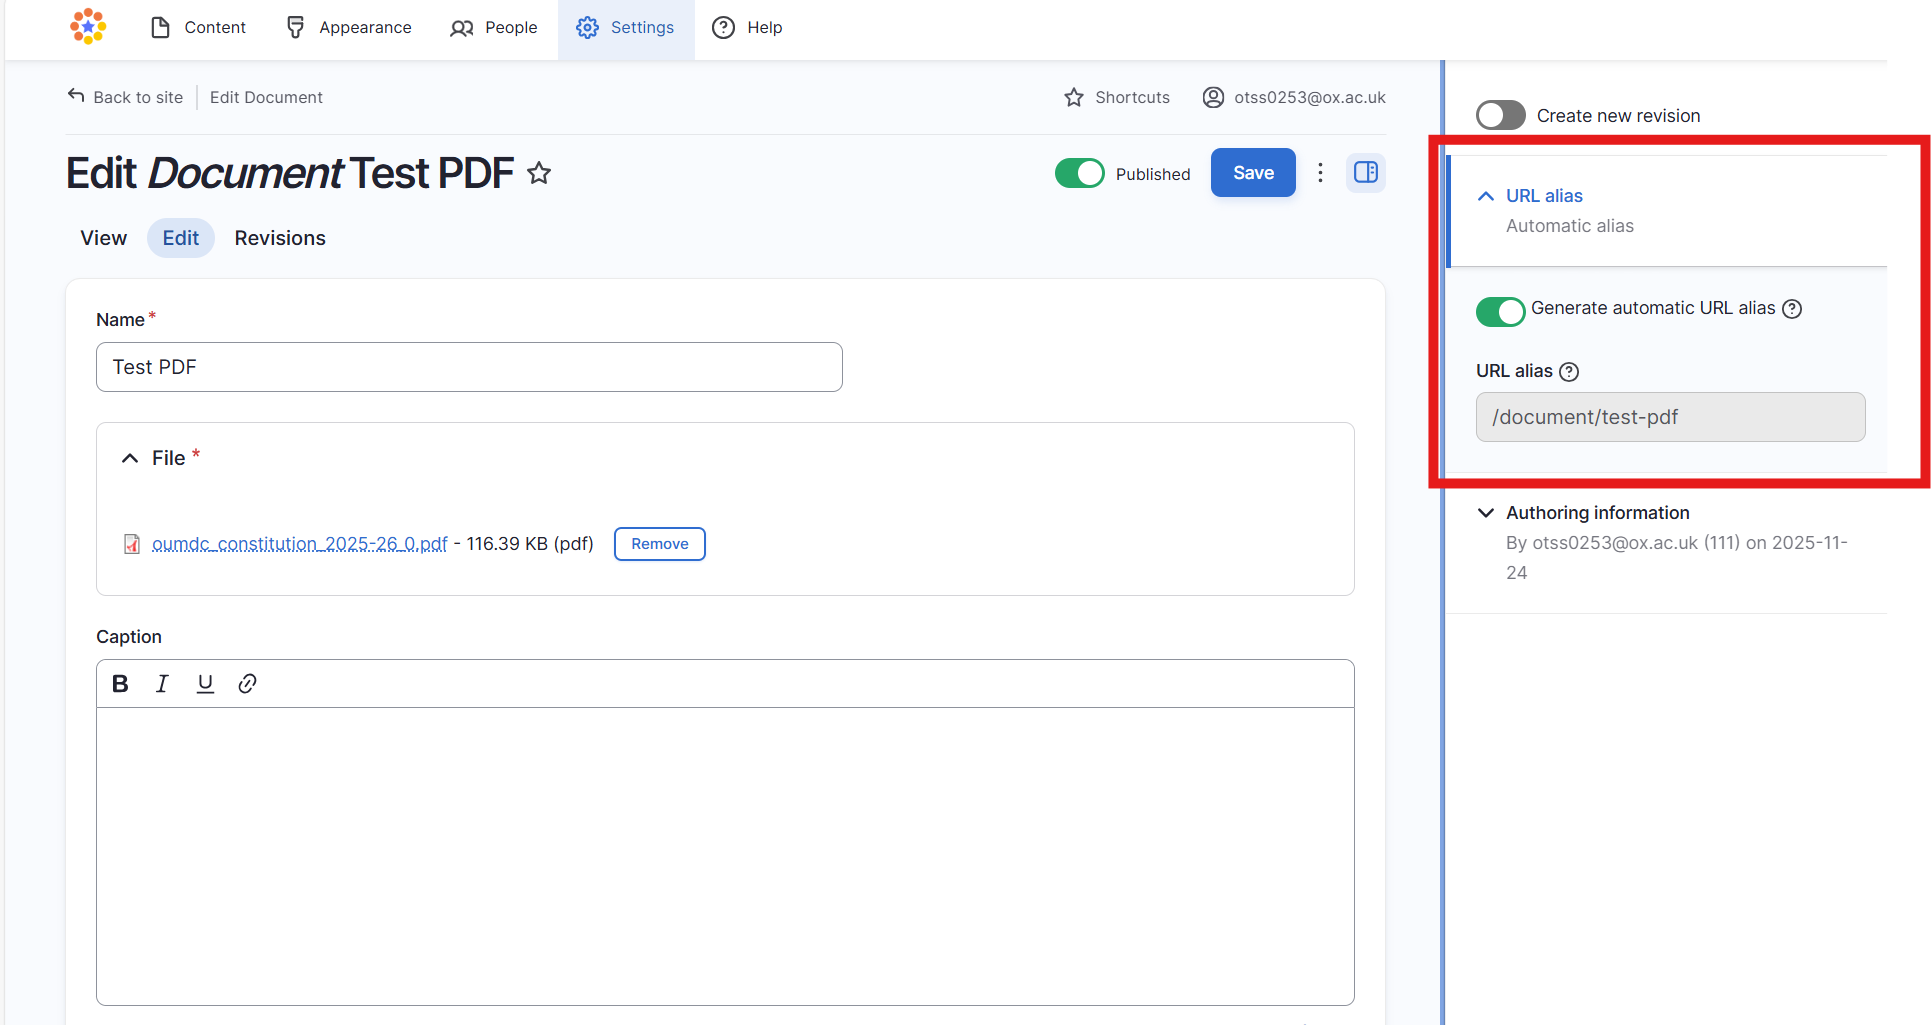This screenshot has height=1025, width=1931.
Task: Click the Bold icon in Caption editor
Action: (x=120, y=684)
